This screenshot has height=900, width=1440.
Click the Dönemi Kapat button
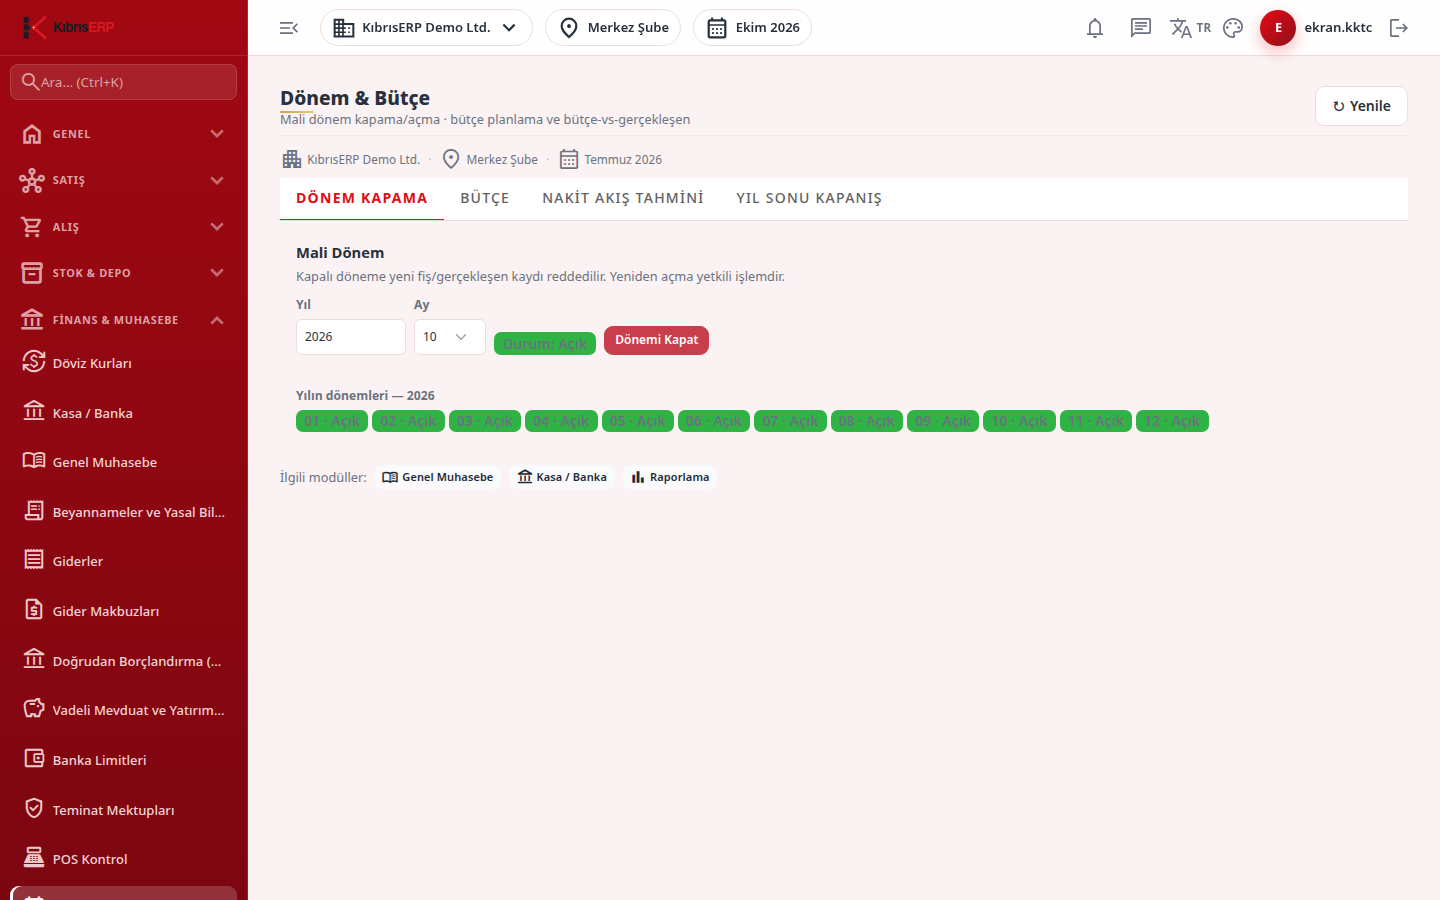656,340
